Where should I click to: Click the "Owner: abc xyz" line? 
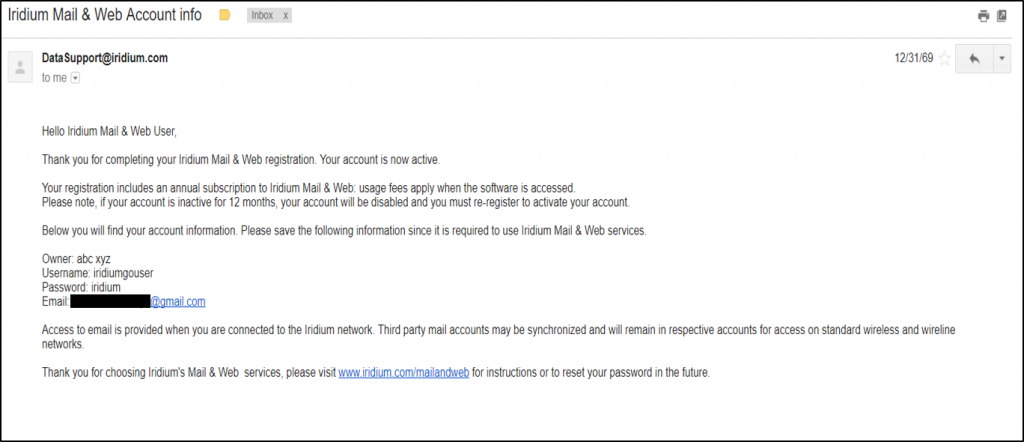pos(75,259)
